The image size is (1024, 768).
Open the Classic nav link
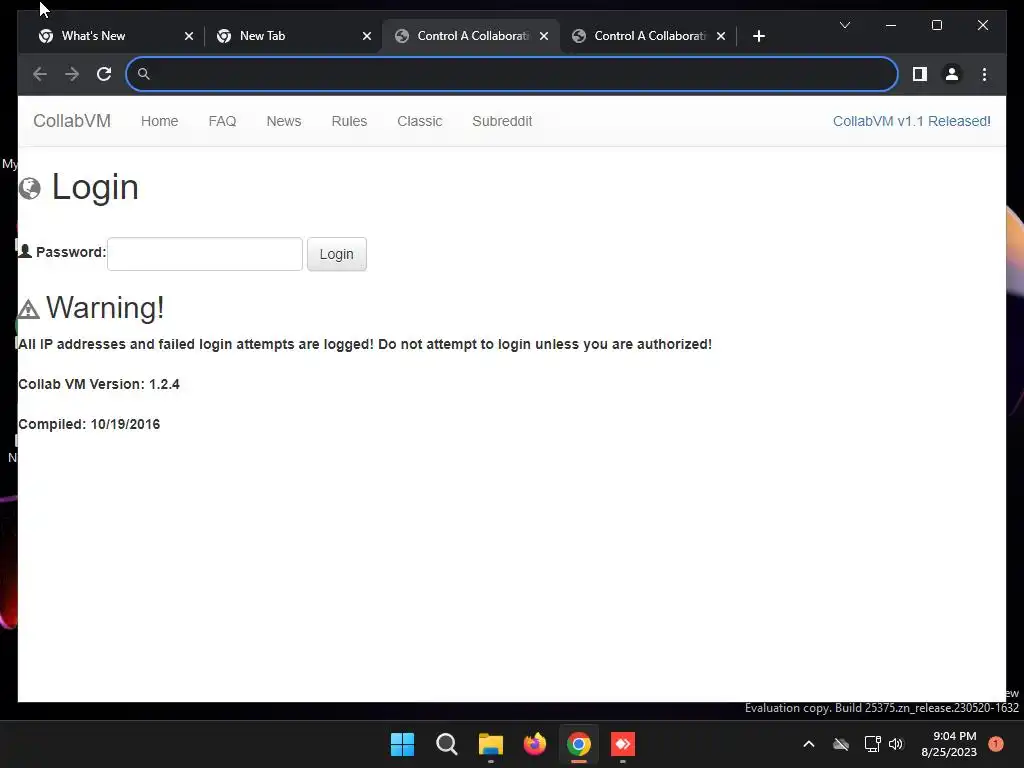pyautogui.click(x=419, y=121)
